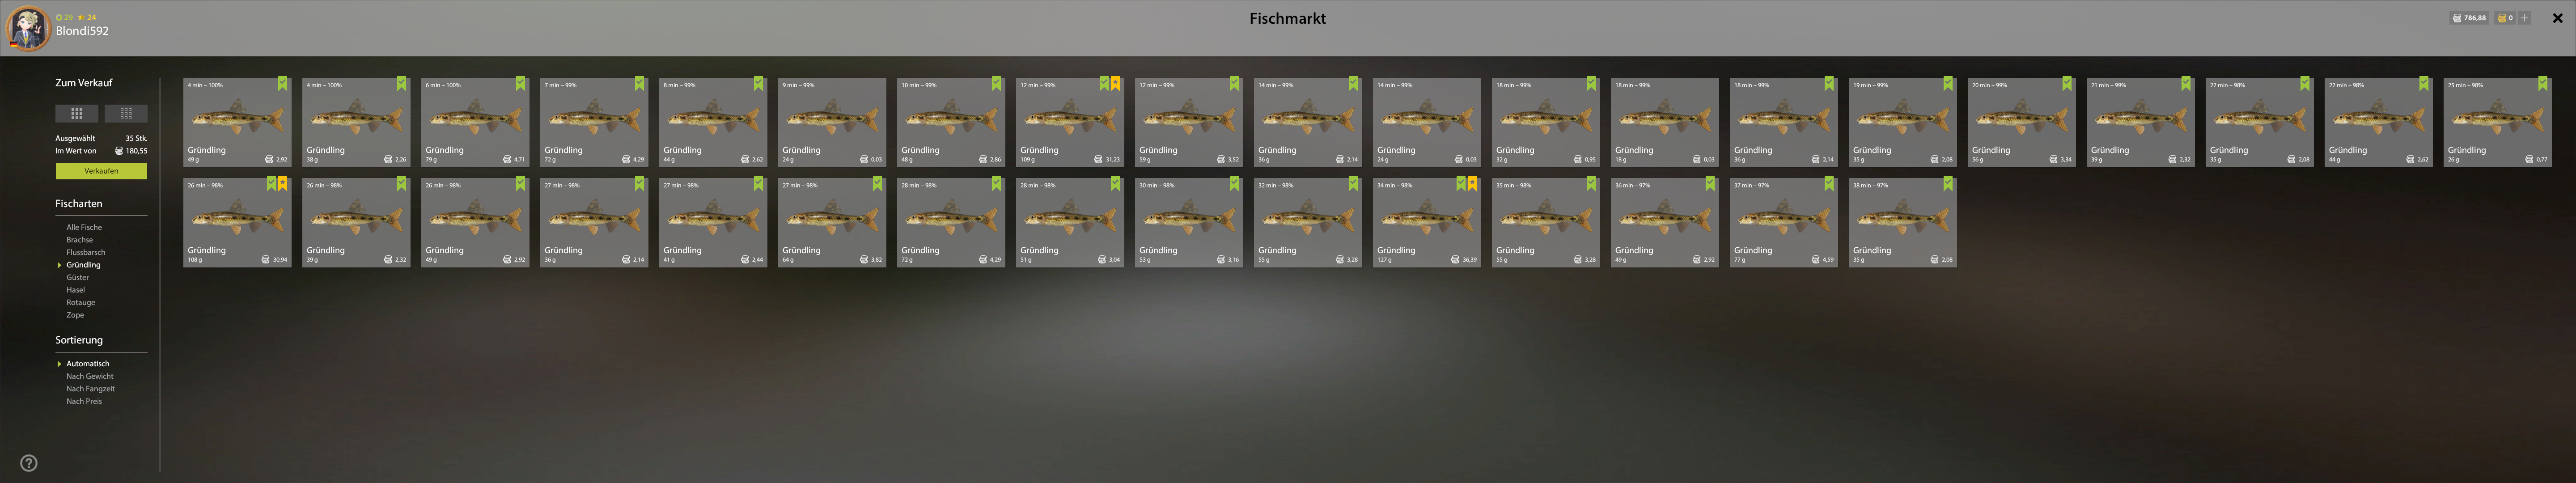2576x483 pixels.
Task: Click the silver coin balance 786,88
Action: [2469, 18]
